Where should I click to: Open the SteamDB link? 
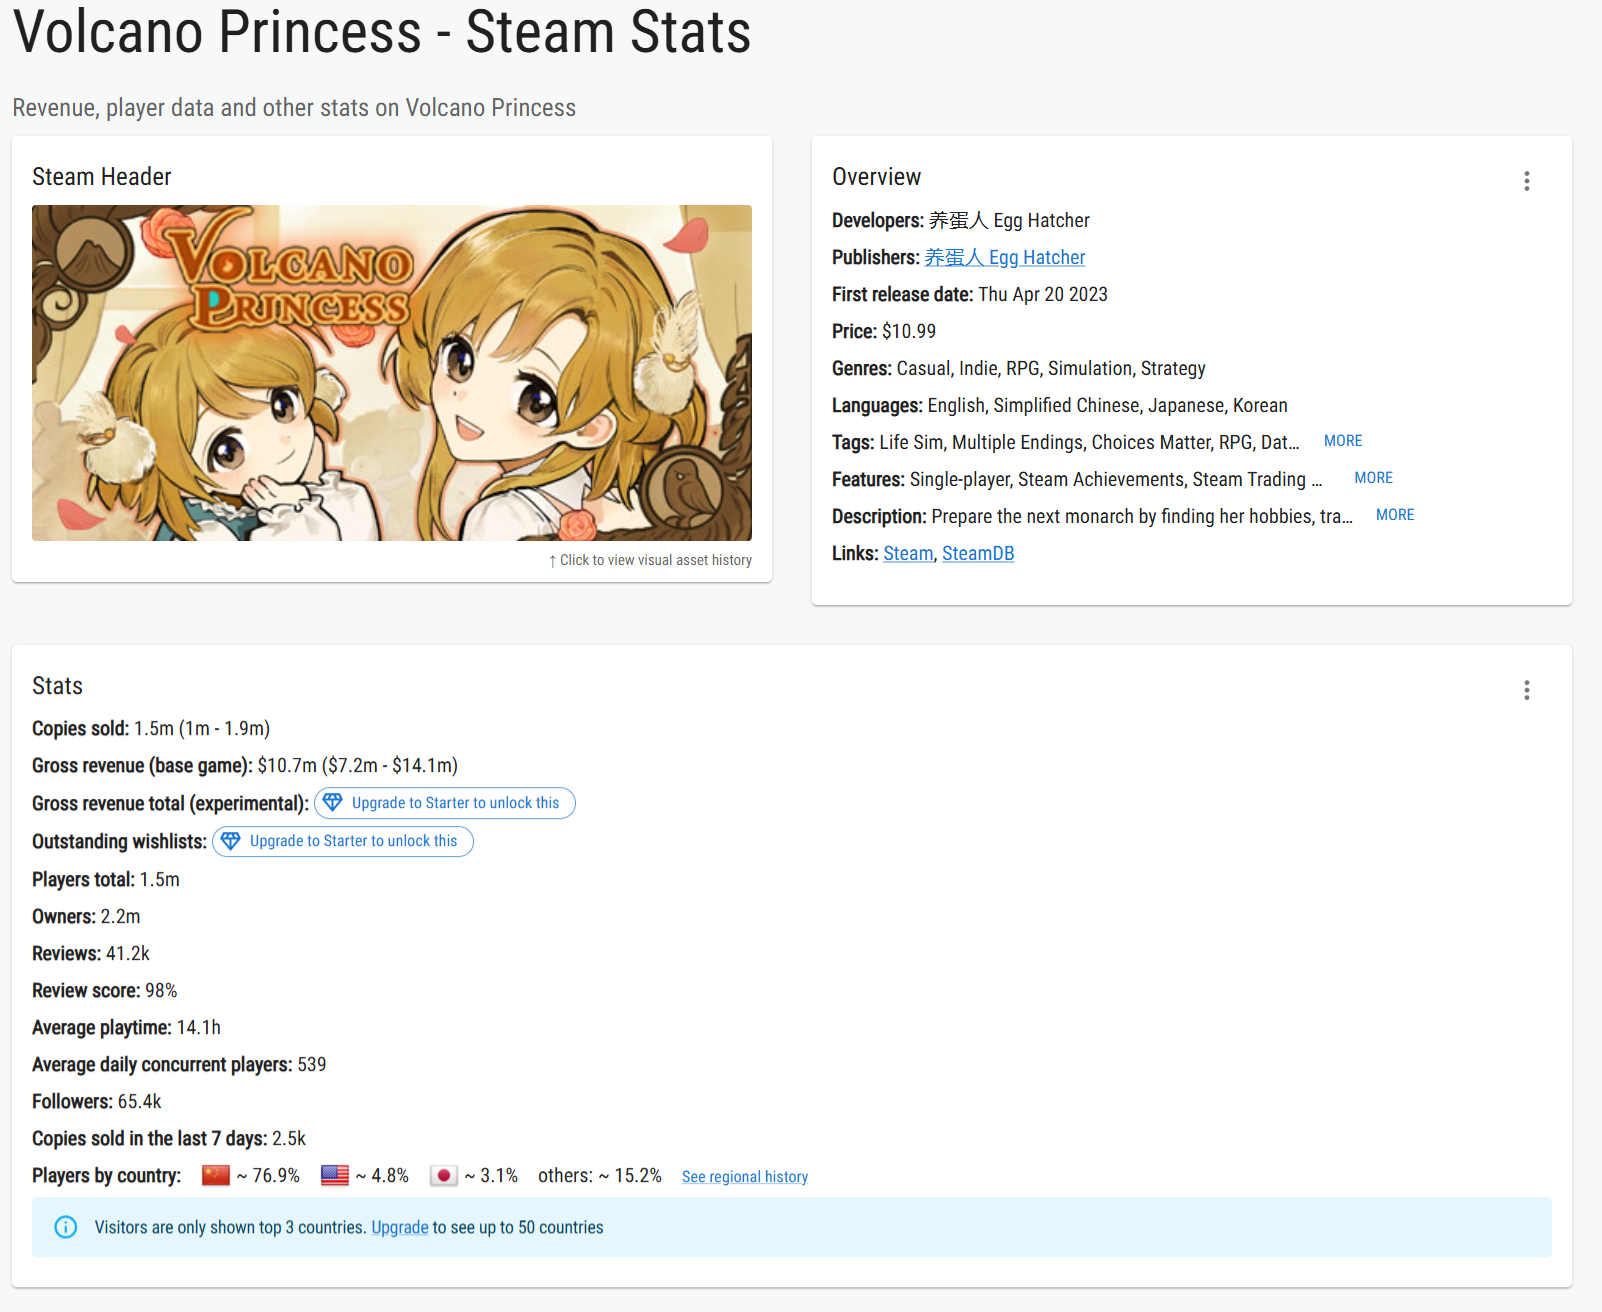point(978,553)
